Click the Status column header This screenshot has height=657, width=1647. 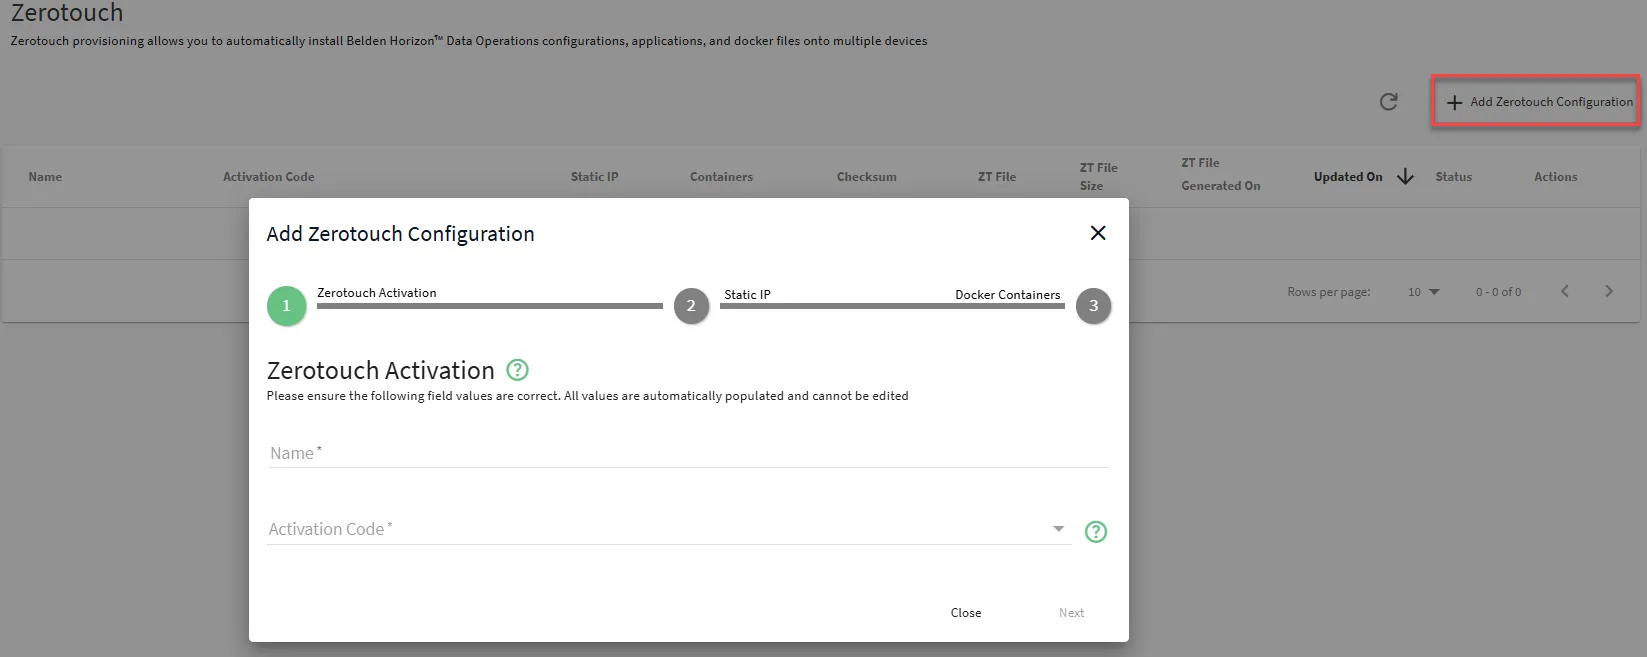tap(1453, 177)
